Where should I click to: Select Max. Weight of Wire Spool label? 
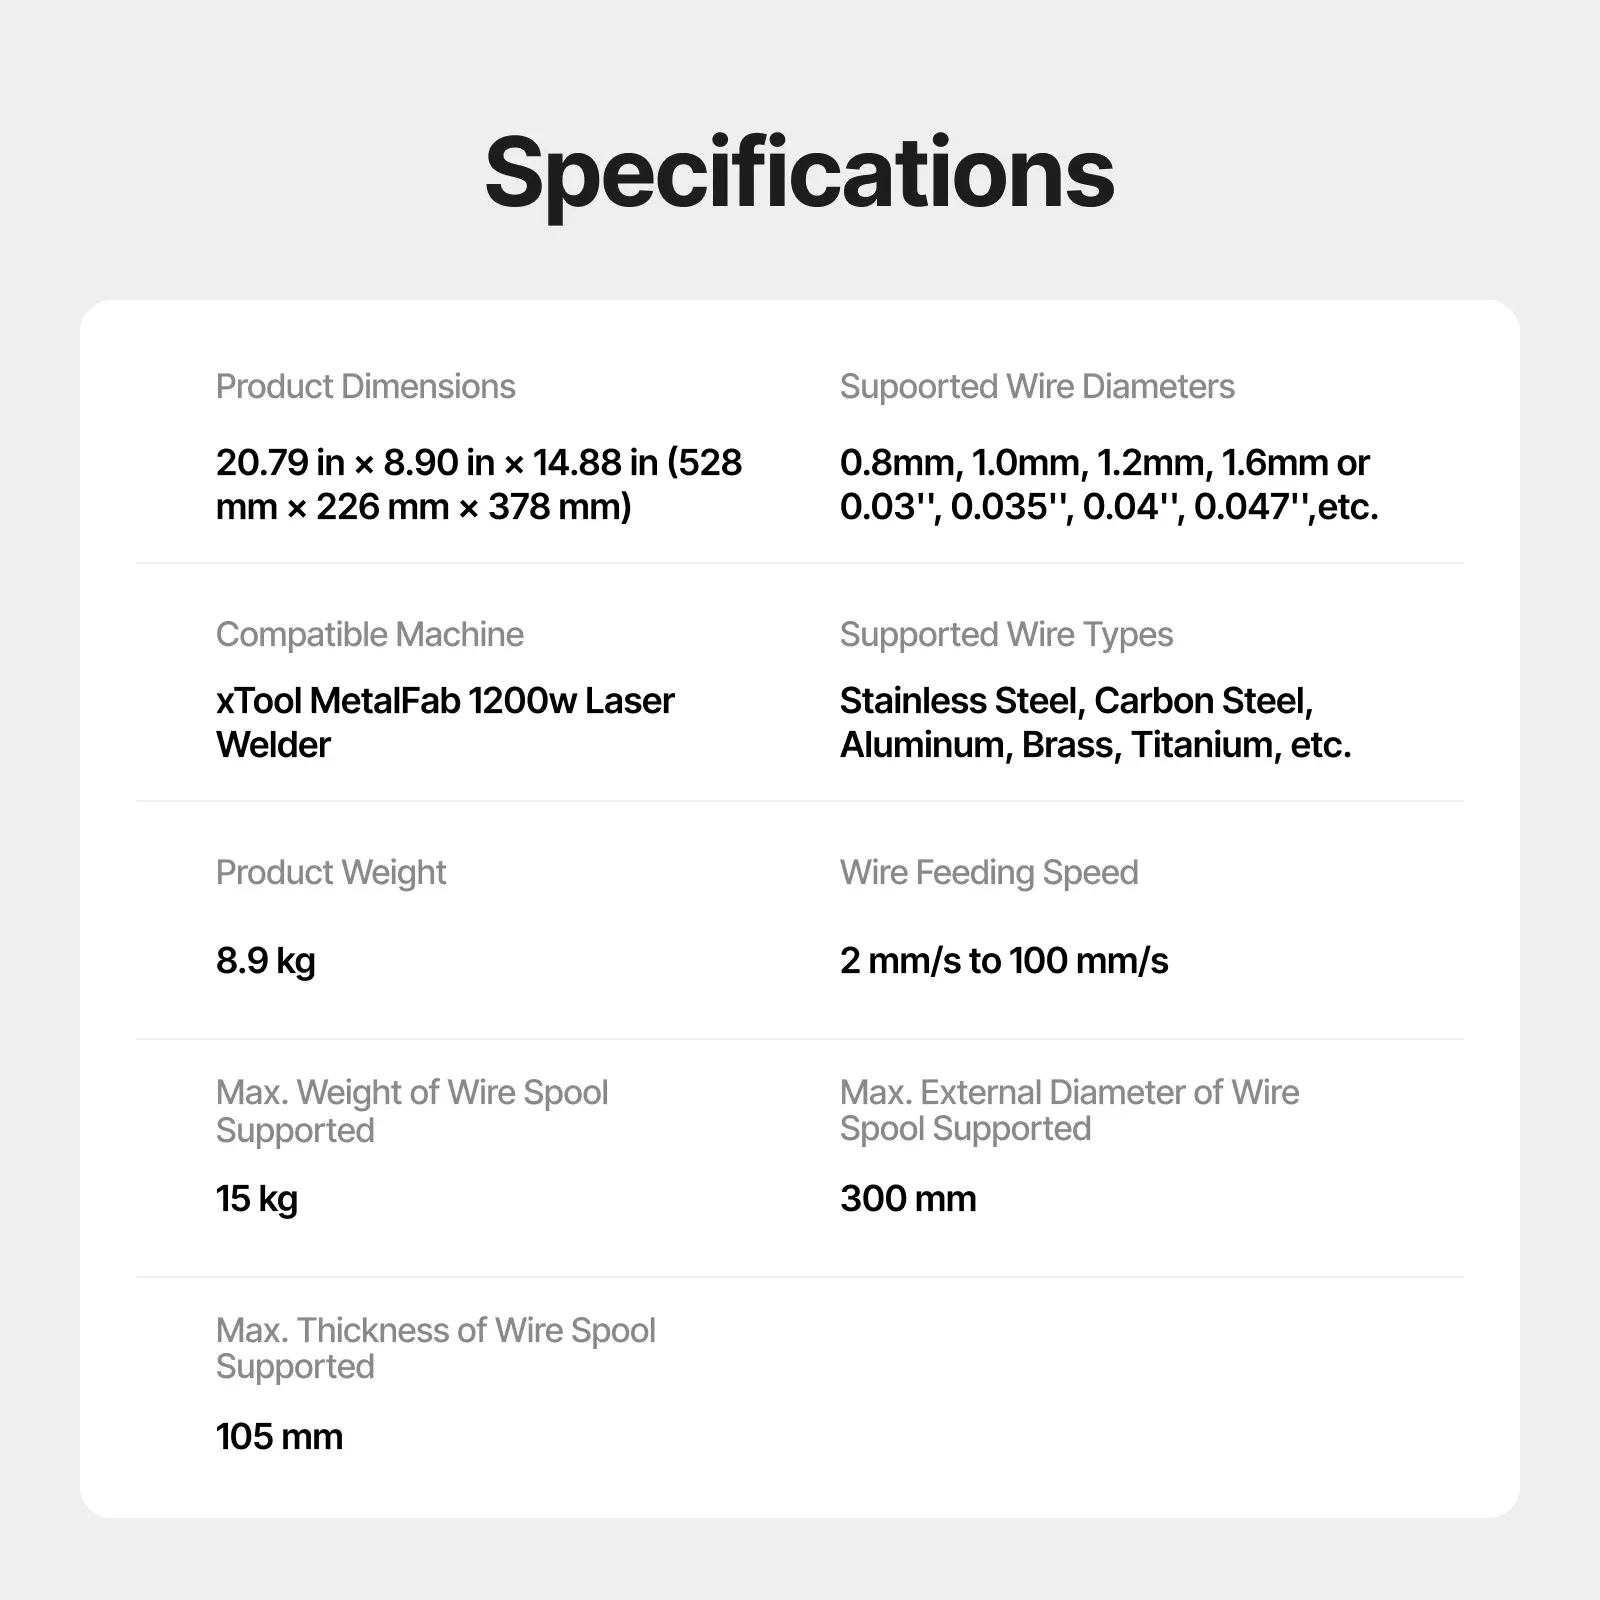412,1111
